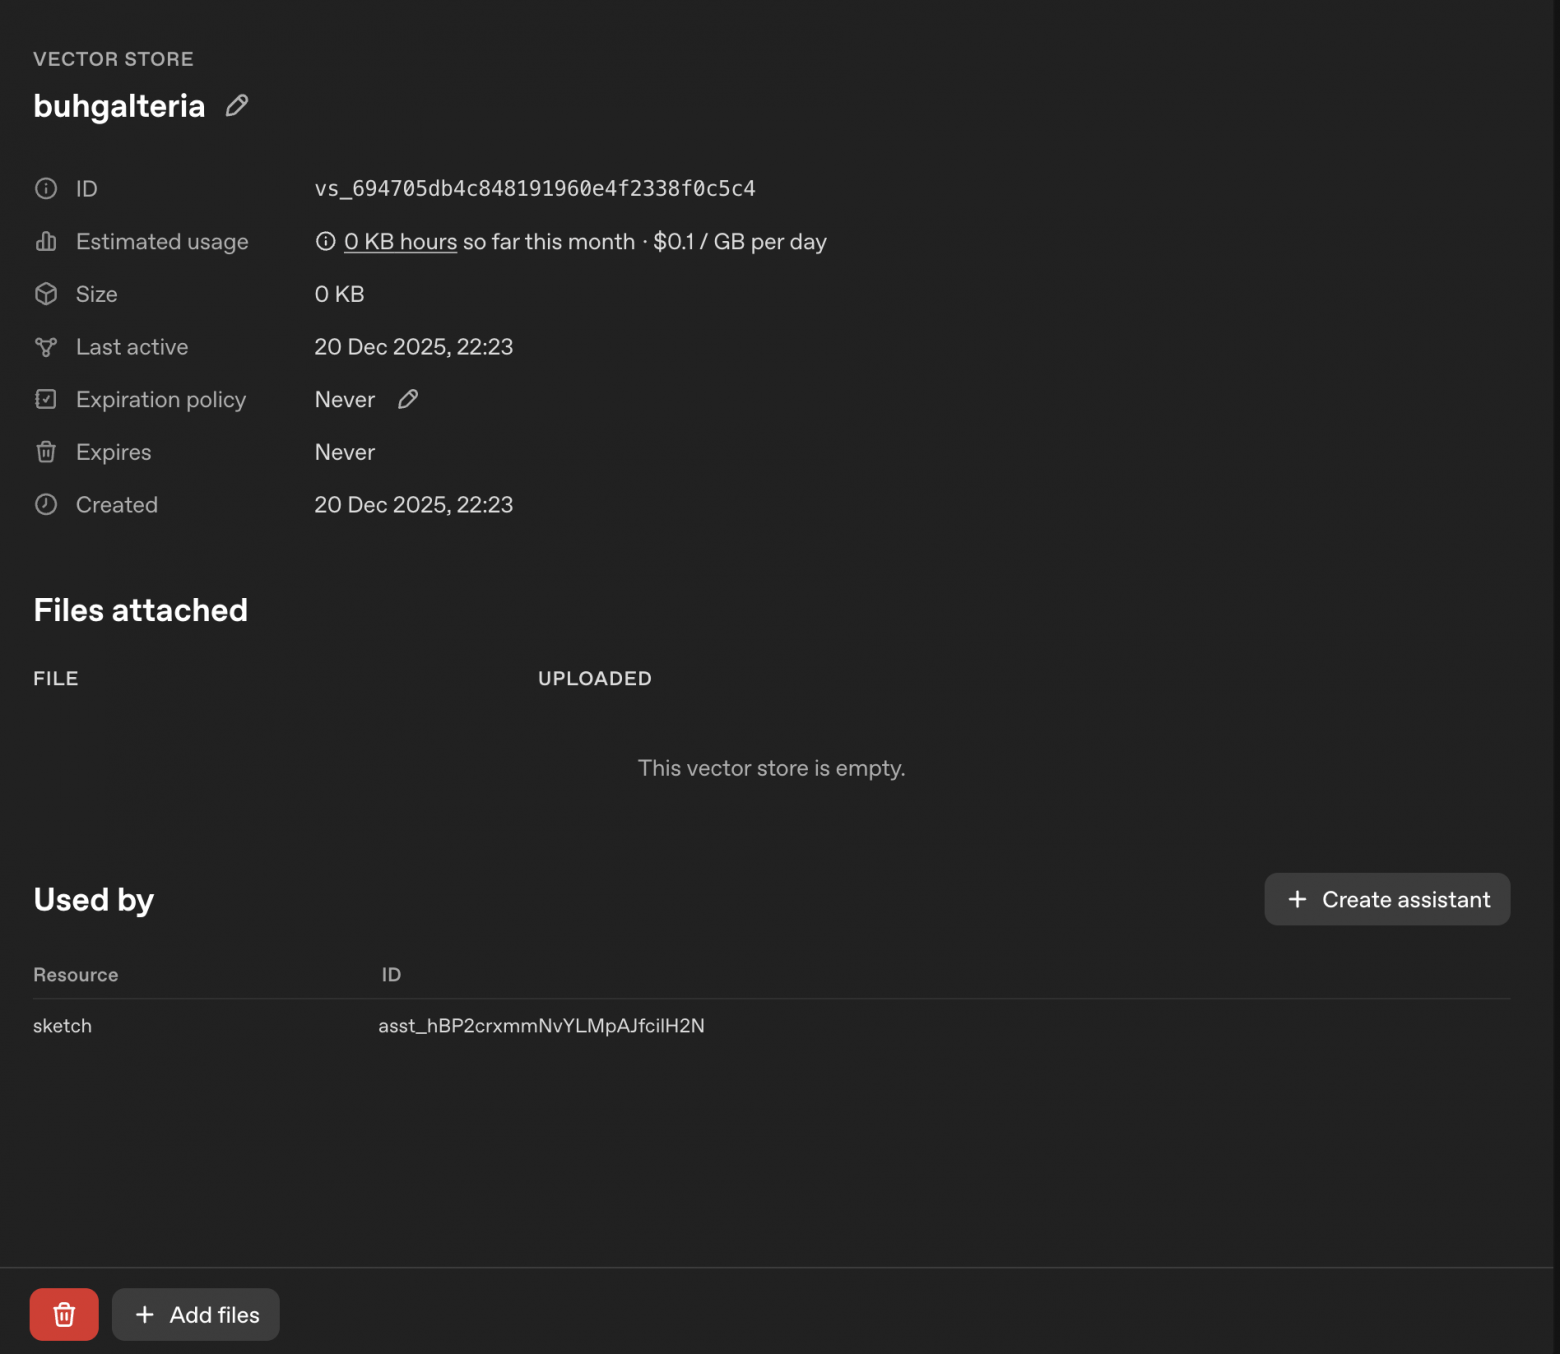Click the 'This vector store is empty.' message
This screenshot has width=1560, height=1354.
(x=772, y=768)
